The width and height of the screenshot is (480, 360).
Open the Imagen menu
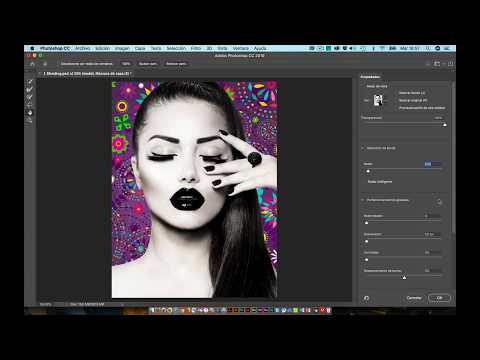click(122, 48)
